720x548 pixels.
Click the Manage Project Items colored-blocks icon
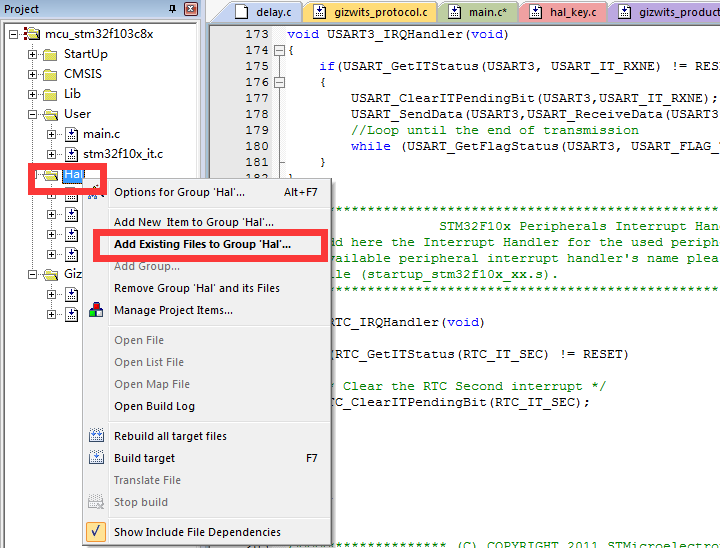[x=96, y=310]
